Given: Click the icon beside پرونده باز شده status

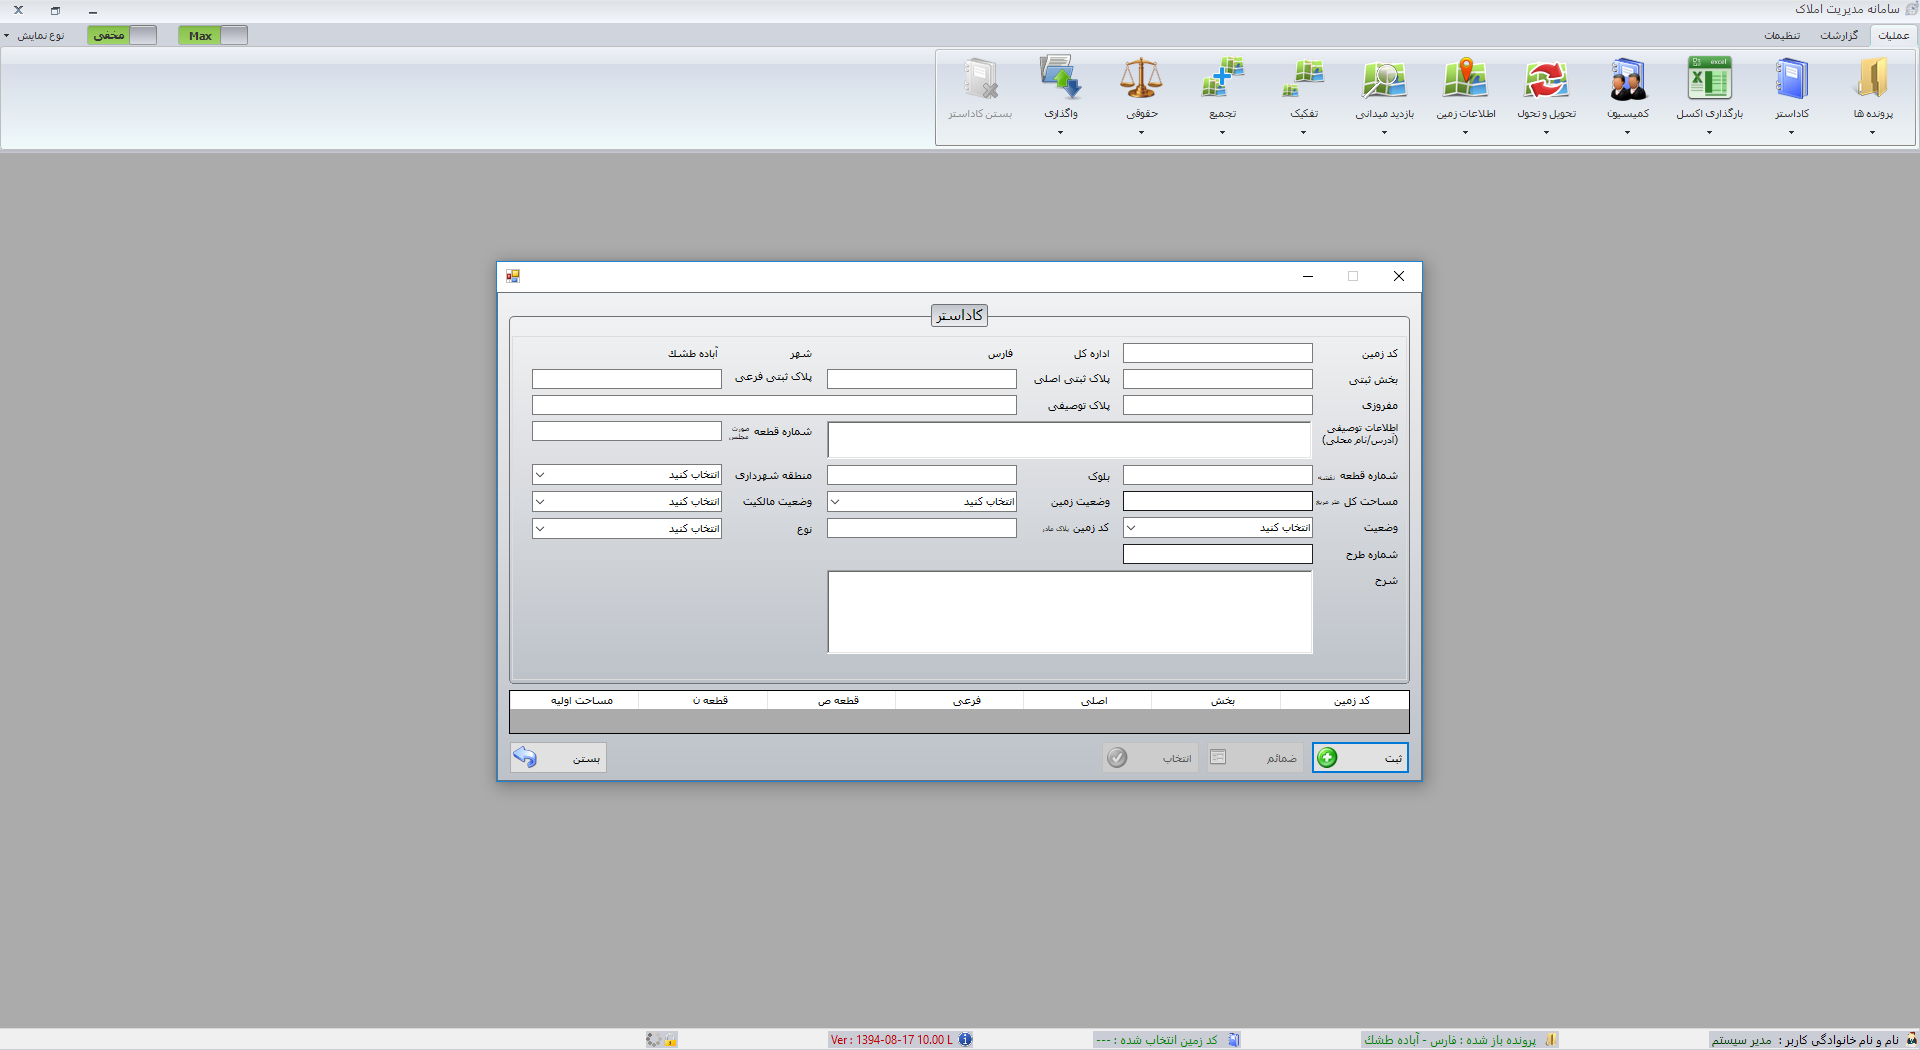Looking at the screenshot, I should click(1551, 1040).
